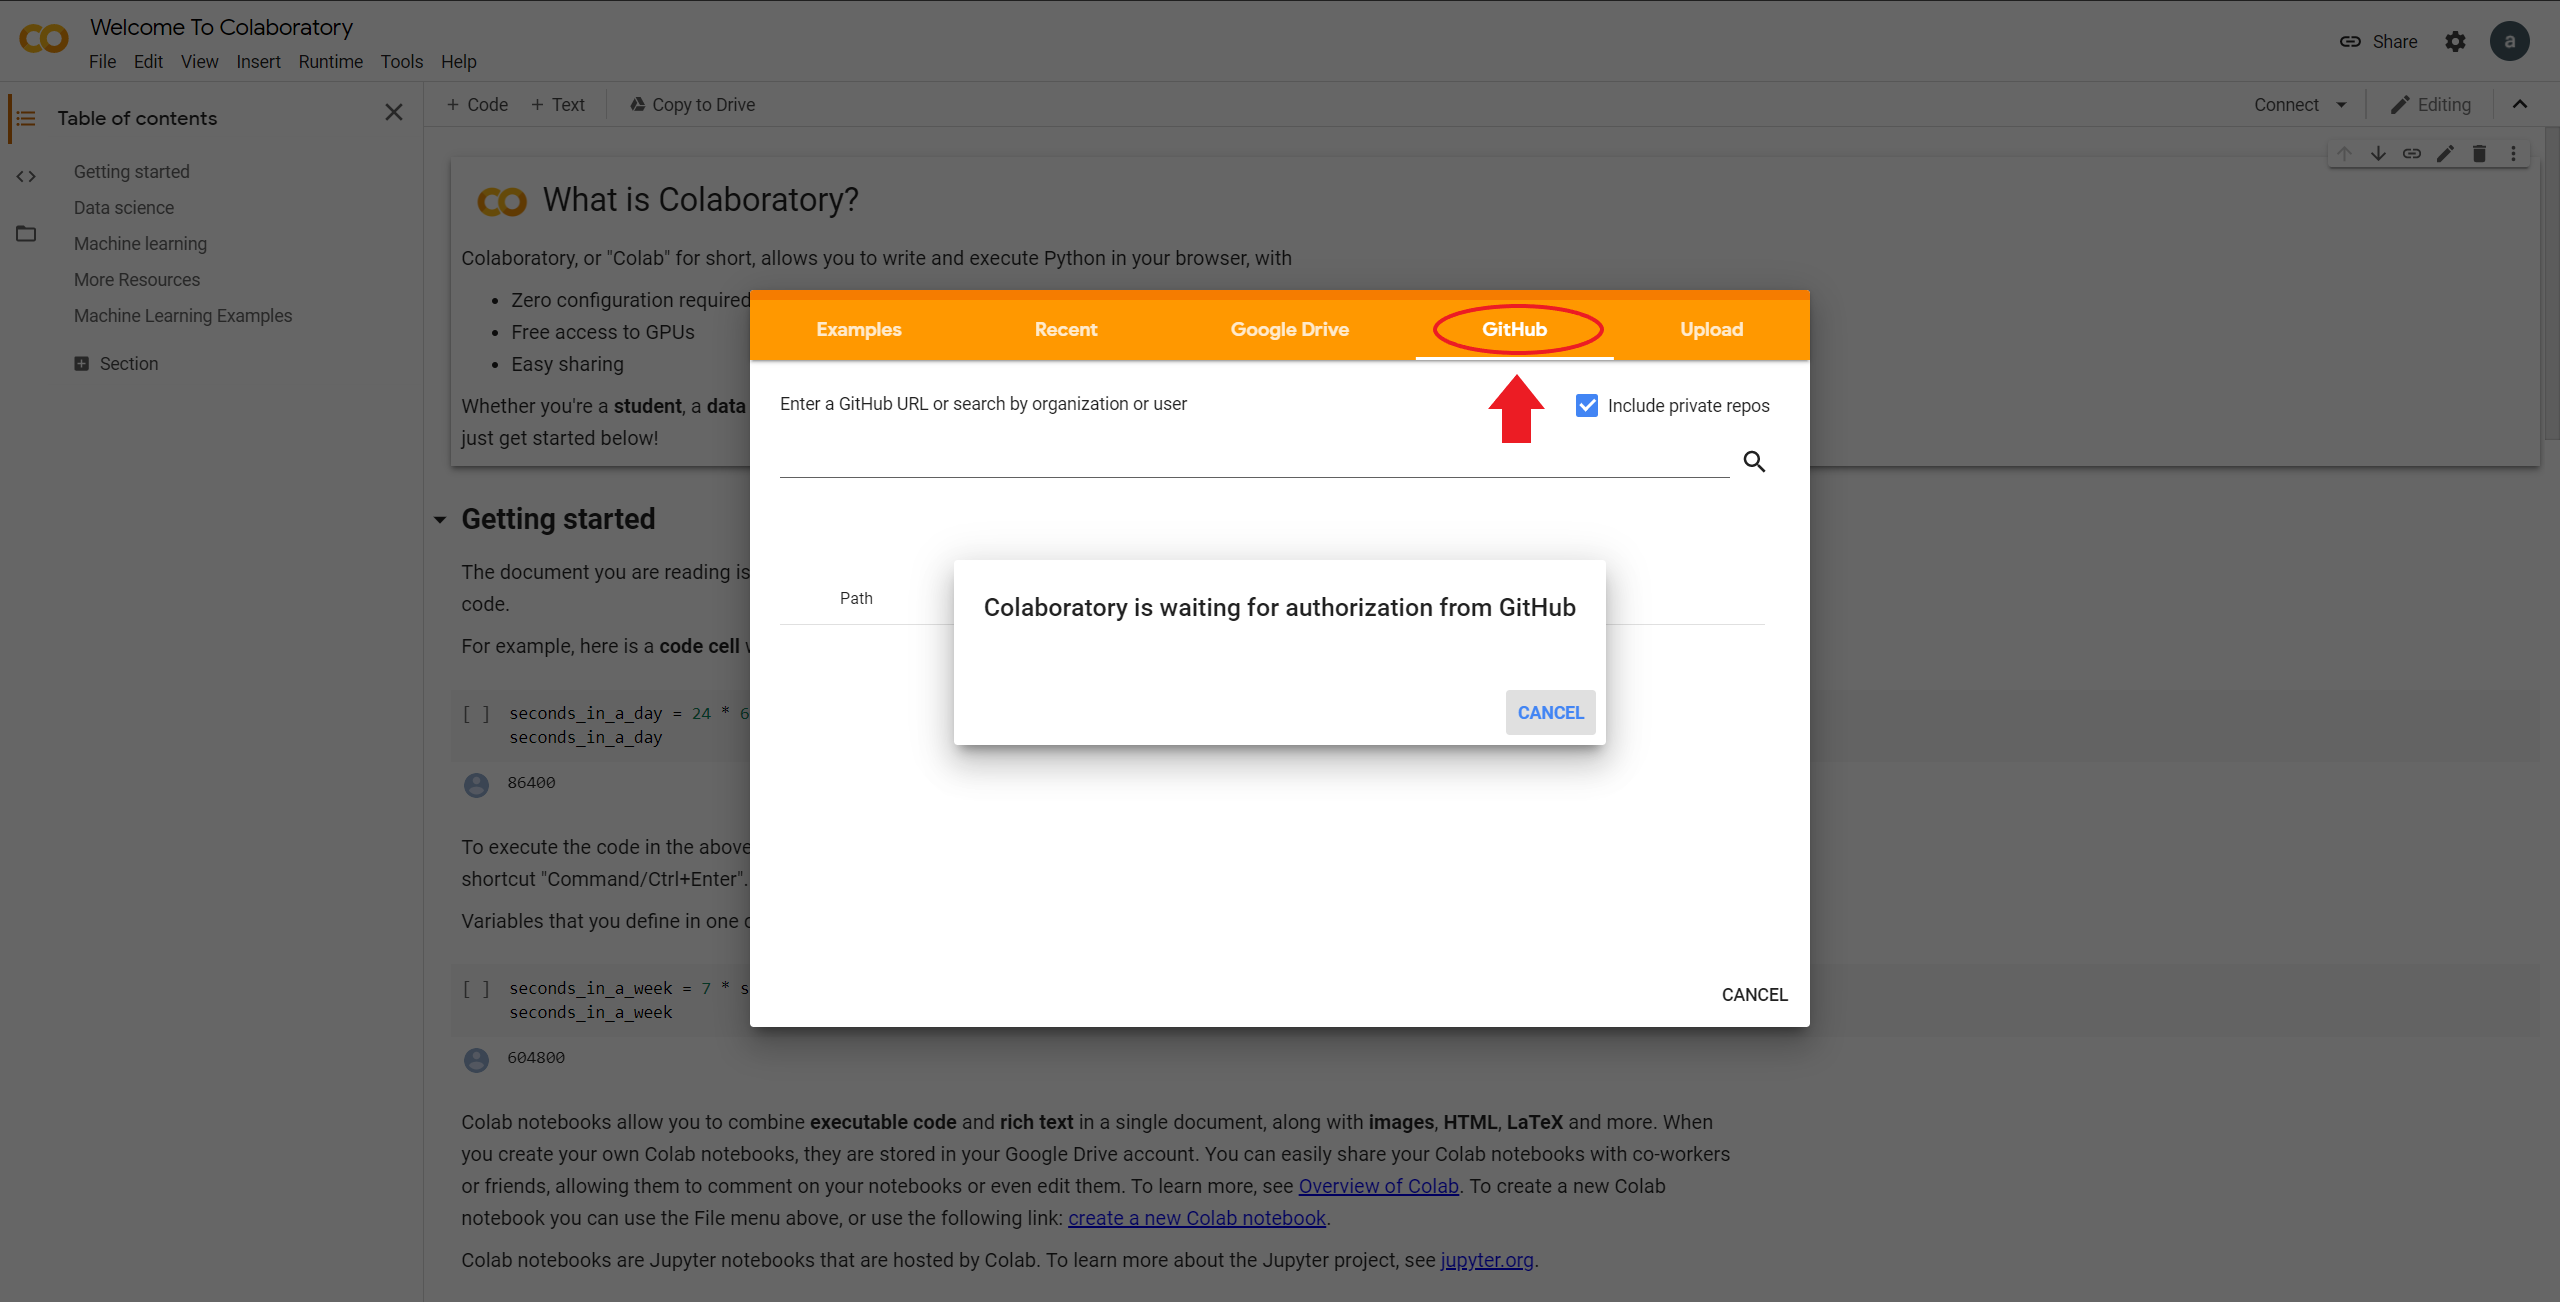
Task: Click the outer CANCEL button
Action: (1753, 993)
